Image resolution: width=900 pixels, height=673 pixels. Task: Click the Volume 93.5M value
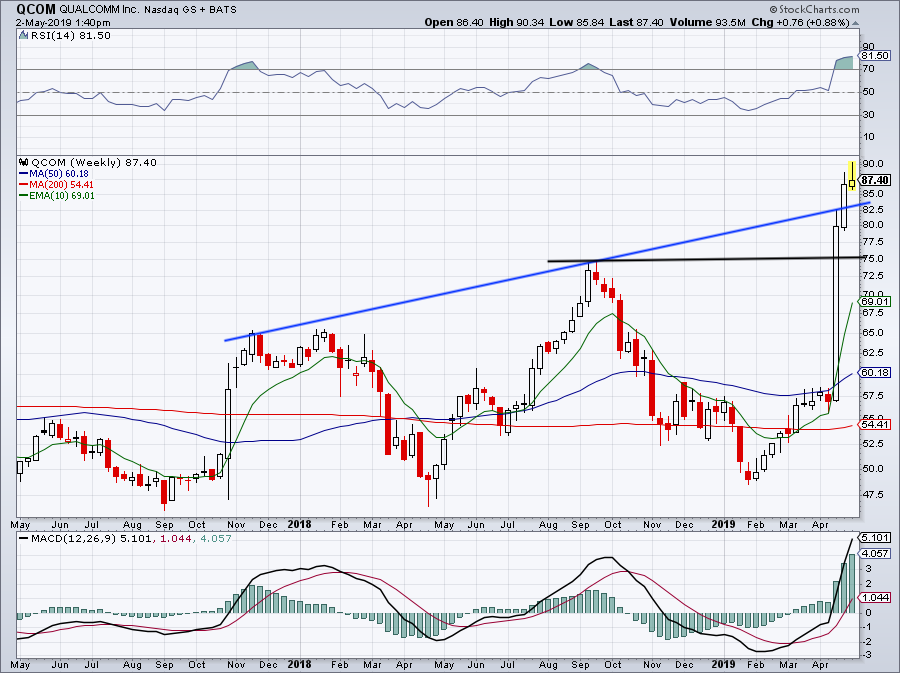pyautogui.click(x=707, y=22)
